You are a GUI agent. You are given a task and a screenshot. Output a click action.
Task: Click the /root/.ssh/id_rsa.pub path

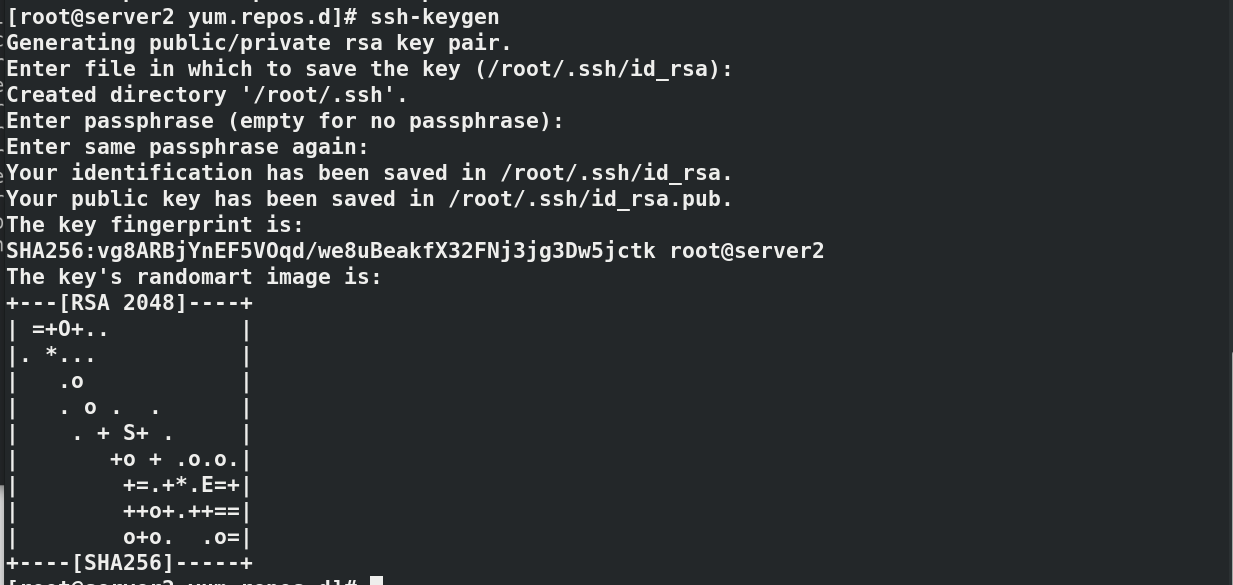pos(590,199)
